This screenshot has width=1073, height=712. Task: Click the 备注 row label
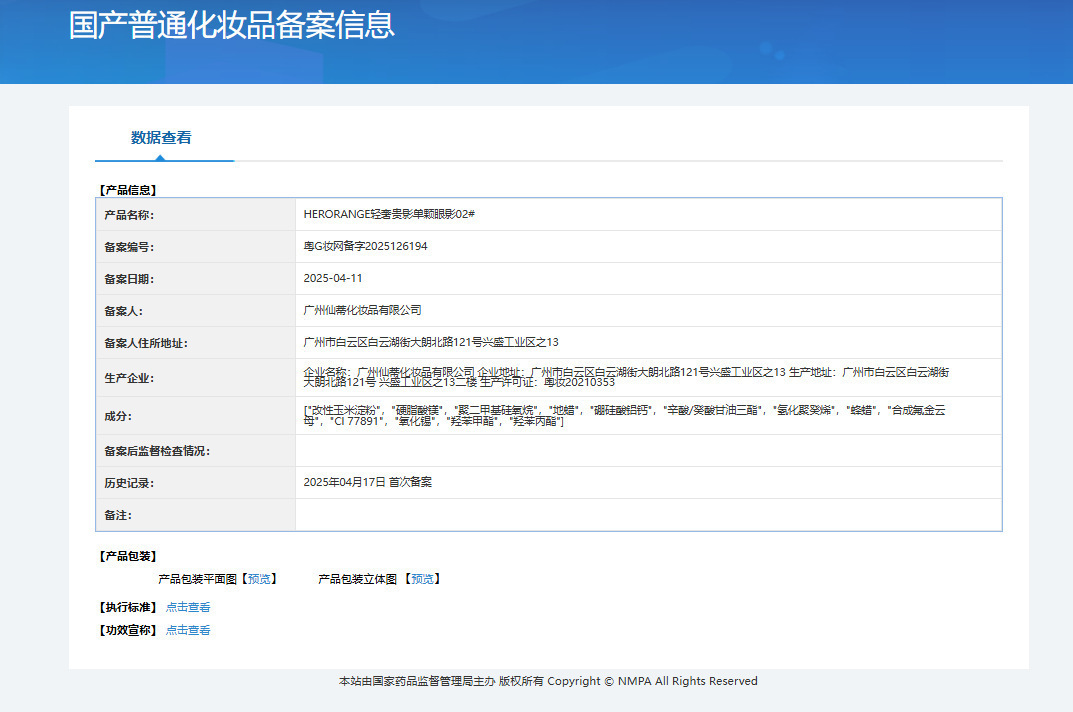[118, 516]
